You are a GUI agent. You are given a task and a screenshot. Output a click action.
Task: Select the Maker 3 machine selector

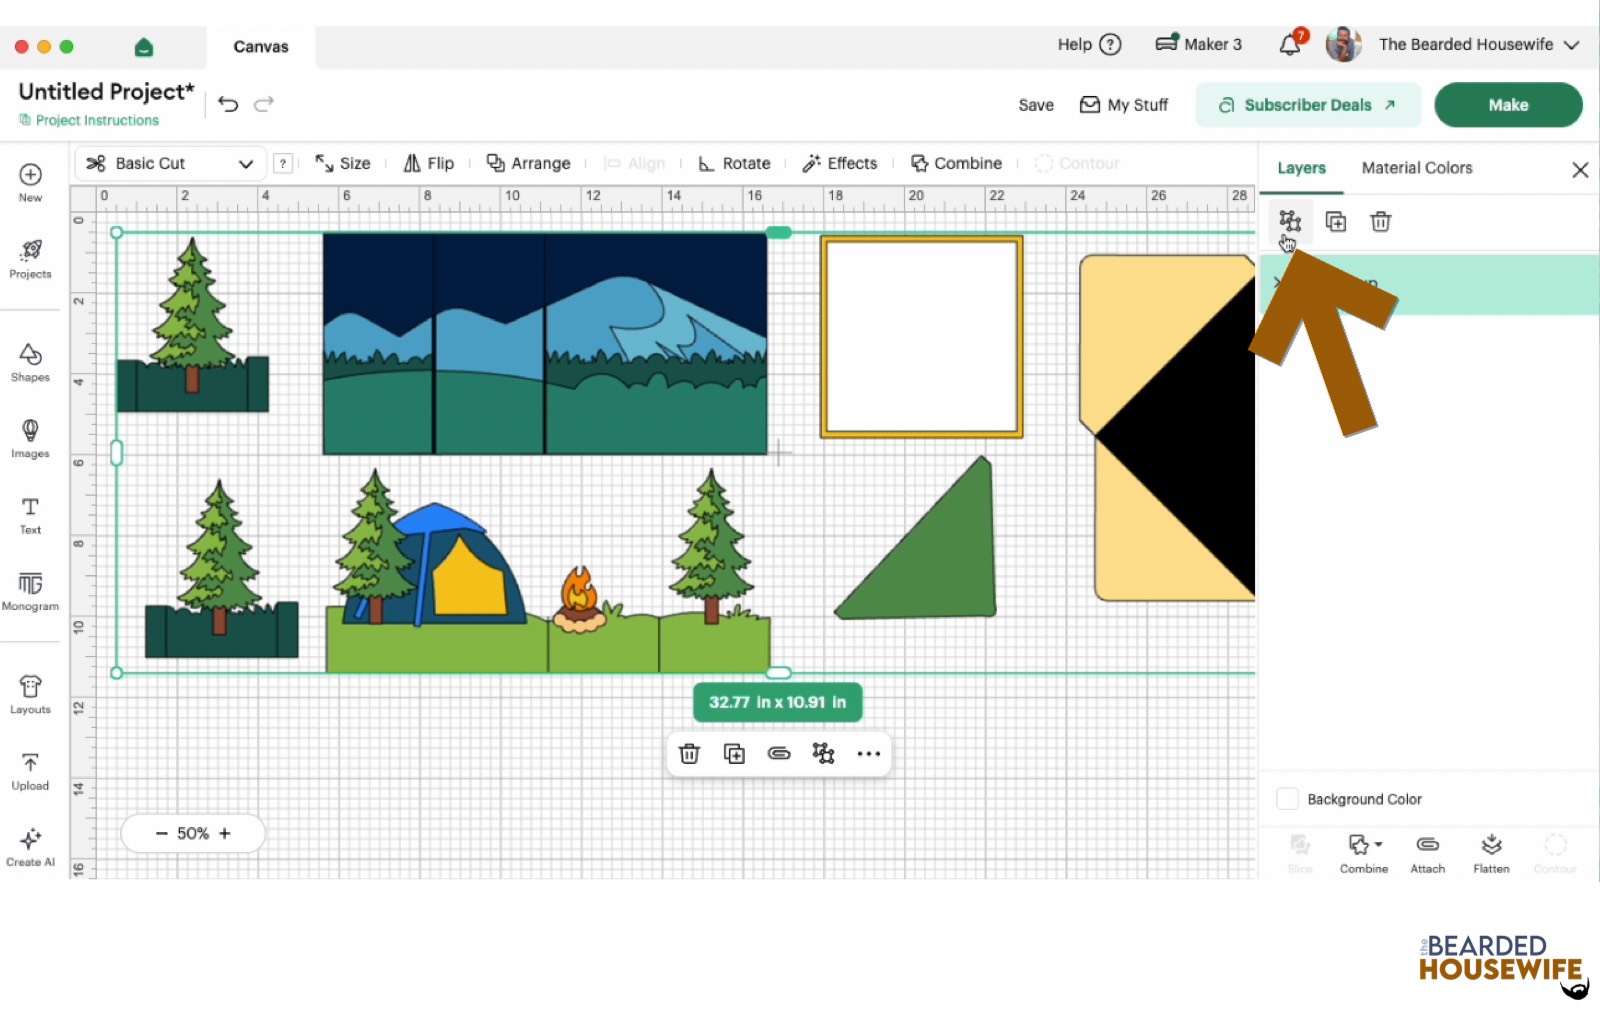click(1199, 44)
